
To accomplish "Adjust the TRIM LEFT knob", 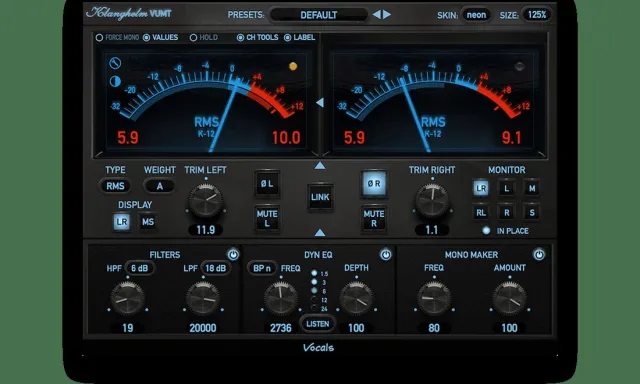I will (x=206, y=201).
